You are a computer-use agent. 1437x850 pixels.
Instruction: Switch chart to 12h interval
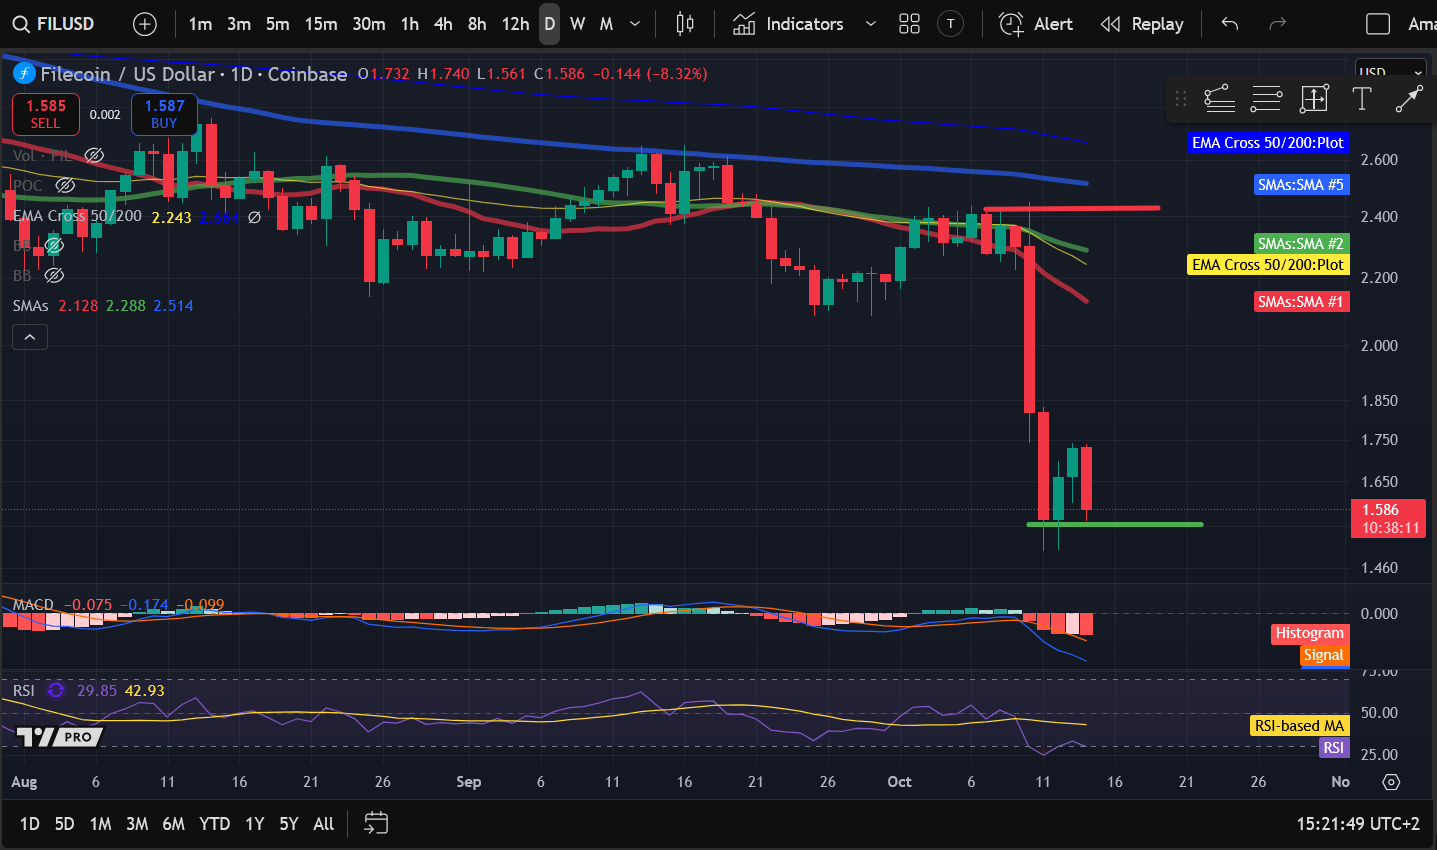[x=516, y=24]
